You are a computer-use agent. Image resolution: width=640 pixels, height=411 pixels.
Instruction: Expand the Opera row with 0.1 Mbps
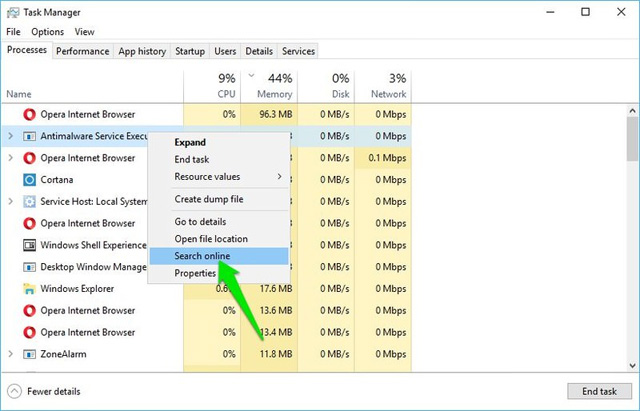[11, 158]
